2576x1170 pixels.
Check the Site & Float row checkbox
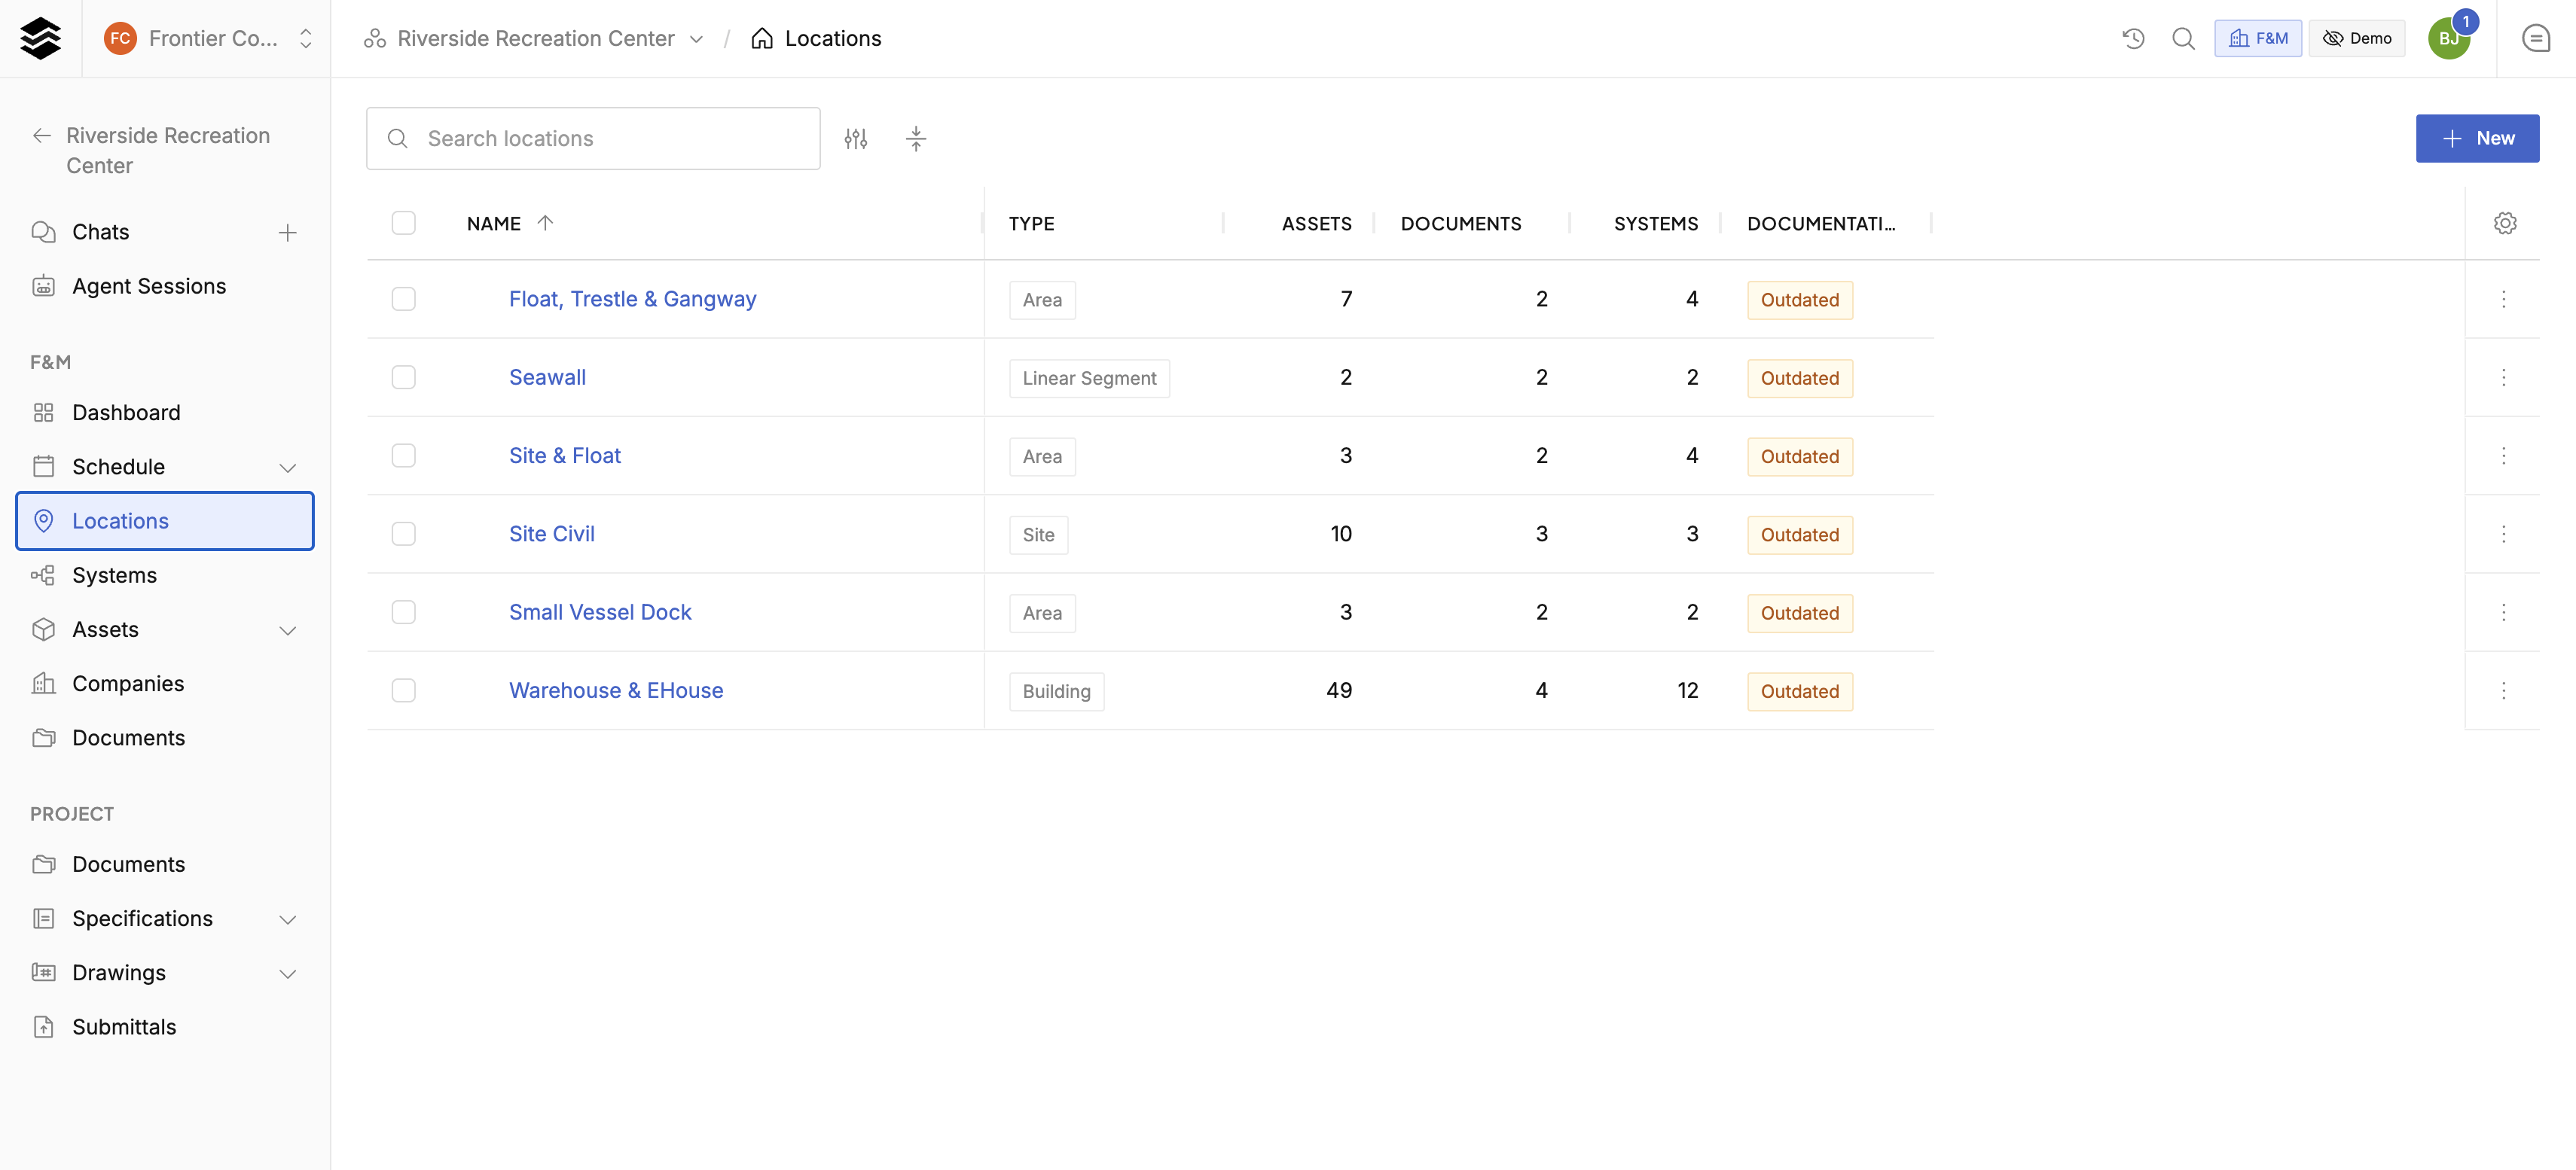tap(404, 455)
